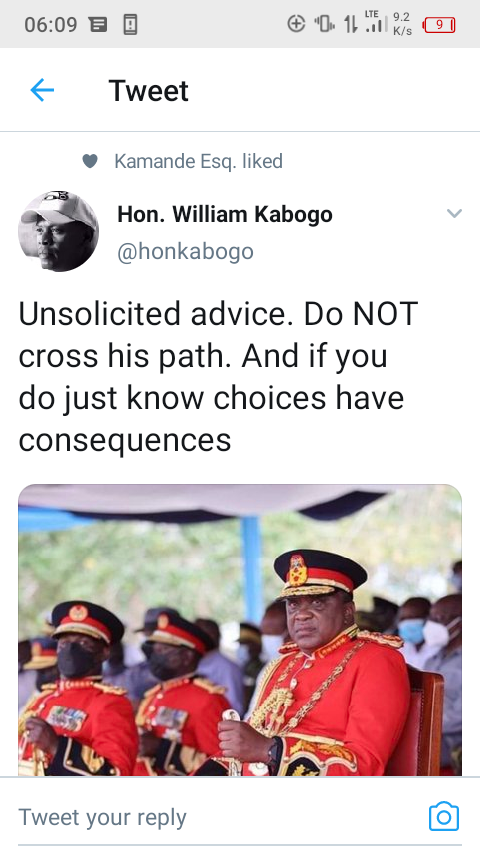Image resolution: width=480 pixels, height=854 pixels.
Task: Tap the vibrate mode status icon
Action: coord(324,24)
